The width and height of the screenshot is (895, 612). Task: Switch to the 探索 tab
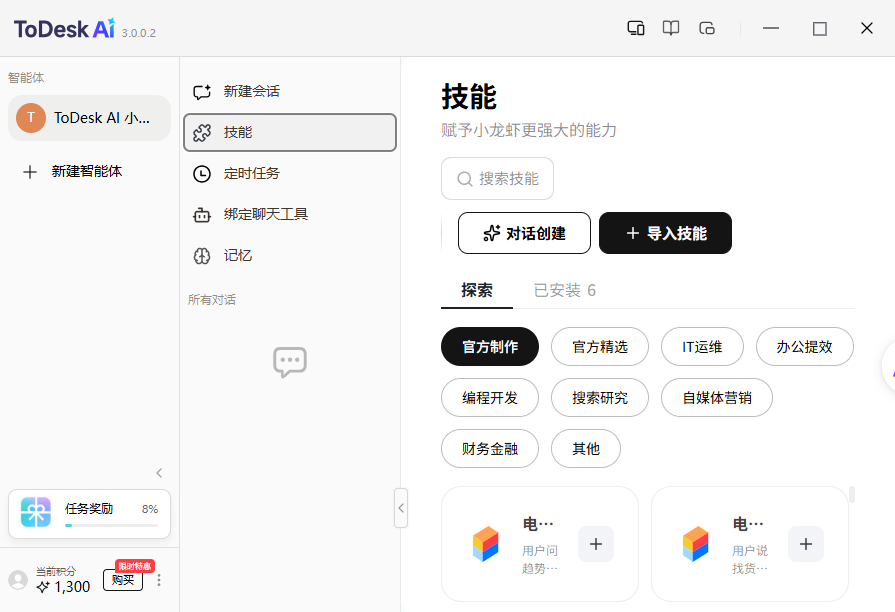pos(477,291)
